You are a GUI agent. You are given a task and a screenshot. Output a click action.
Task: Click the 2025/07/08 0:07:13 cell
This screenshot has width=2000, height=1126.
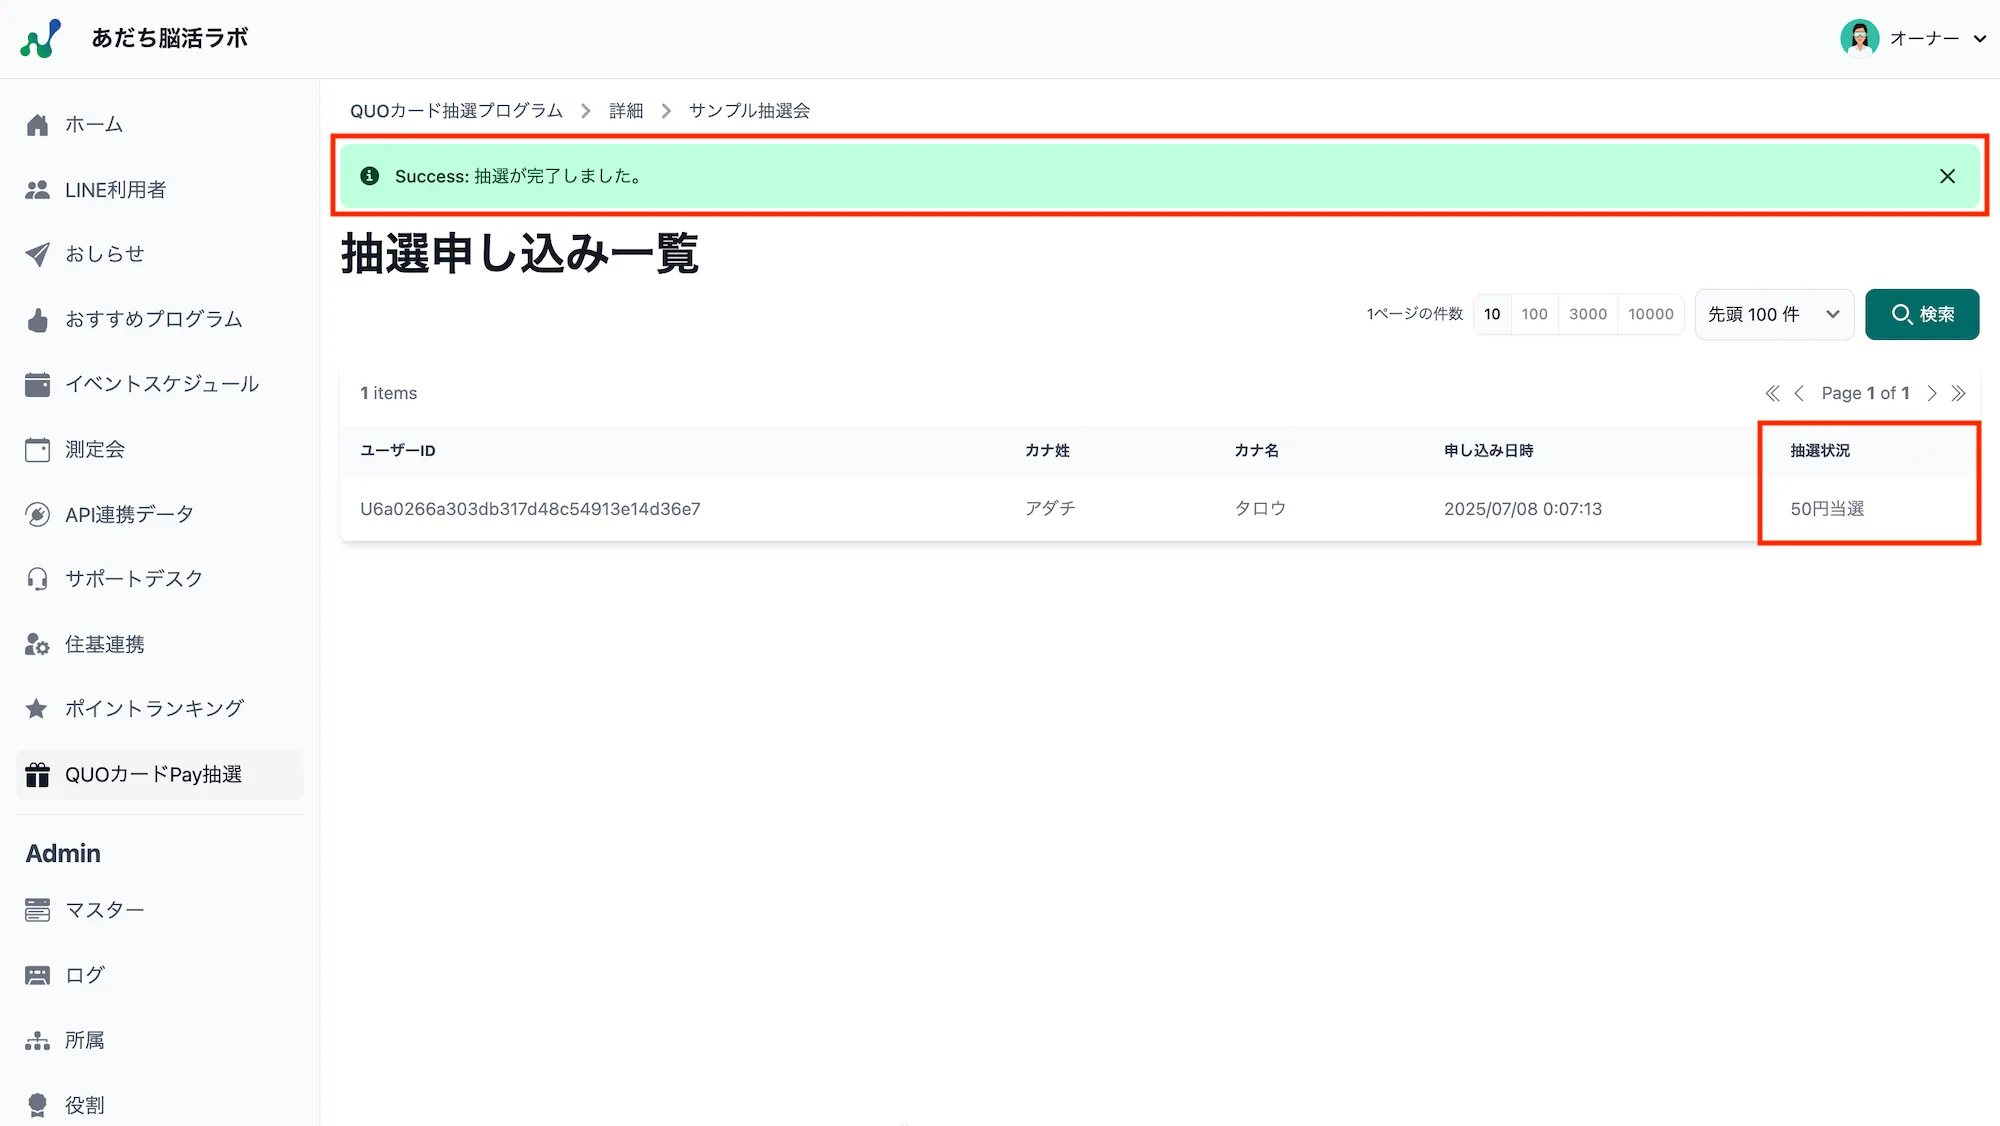click(1523, 509)
